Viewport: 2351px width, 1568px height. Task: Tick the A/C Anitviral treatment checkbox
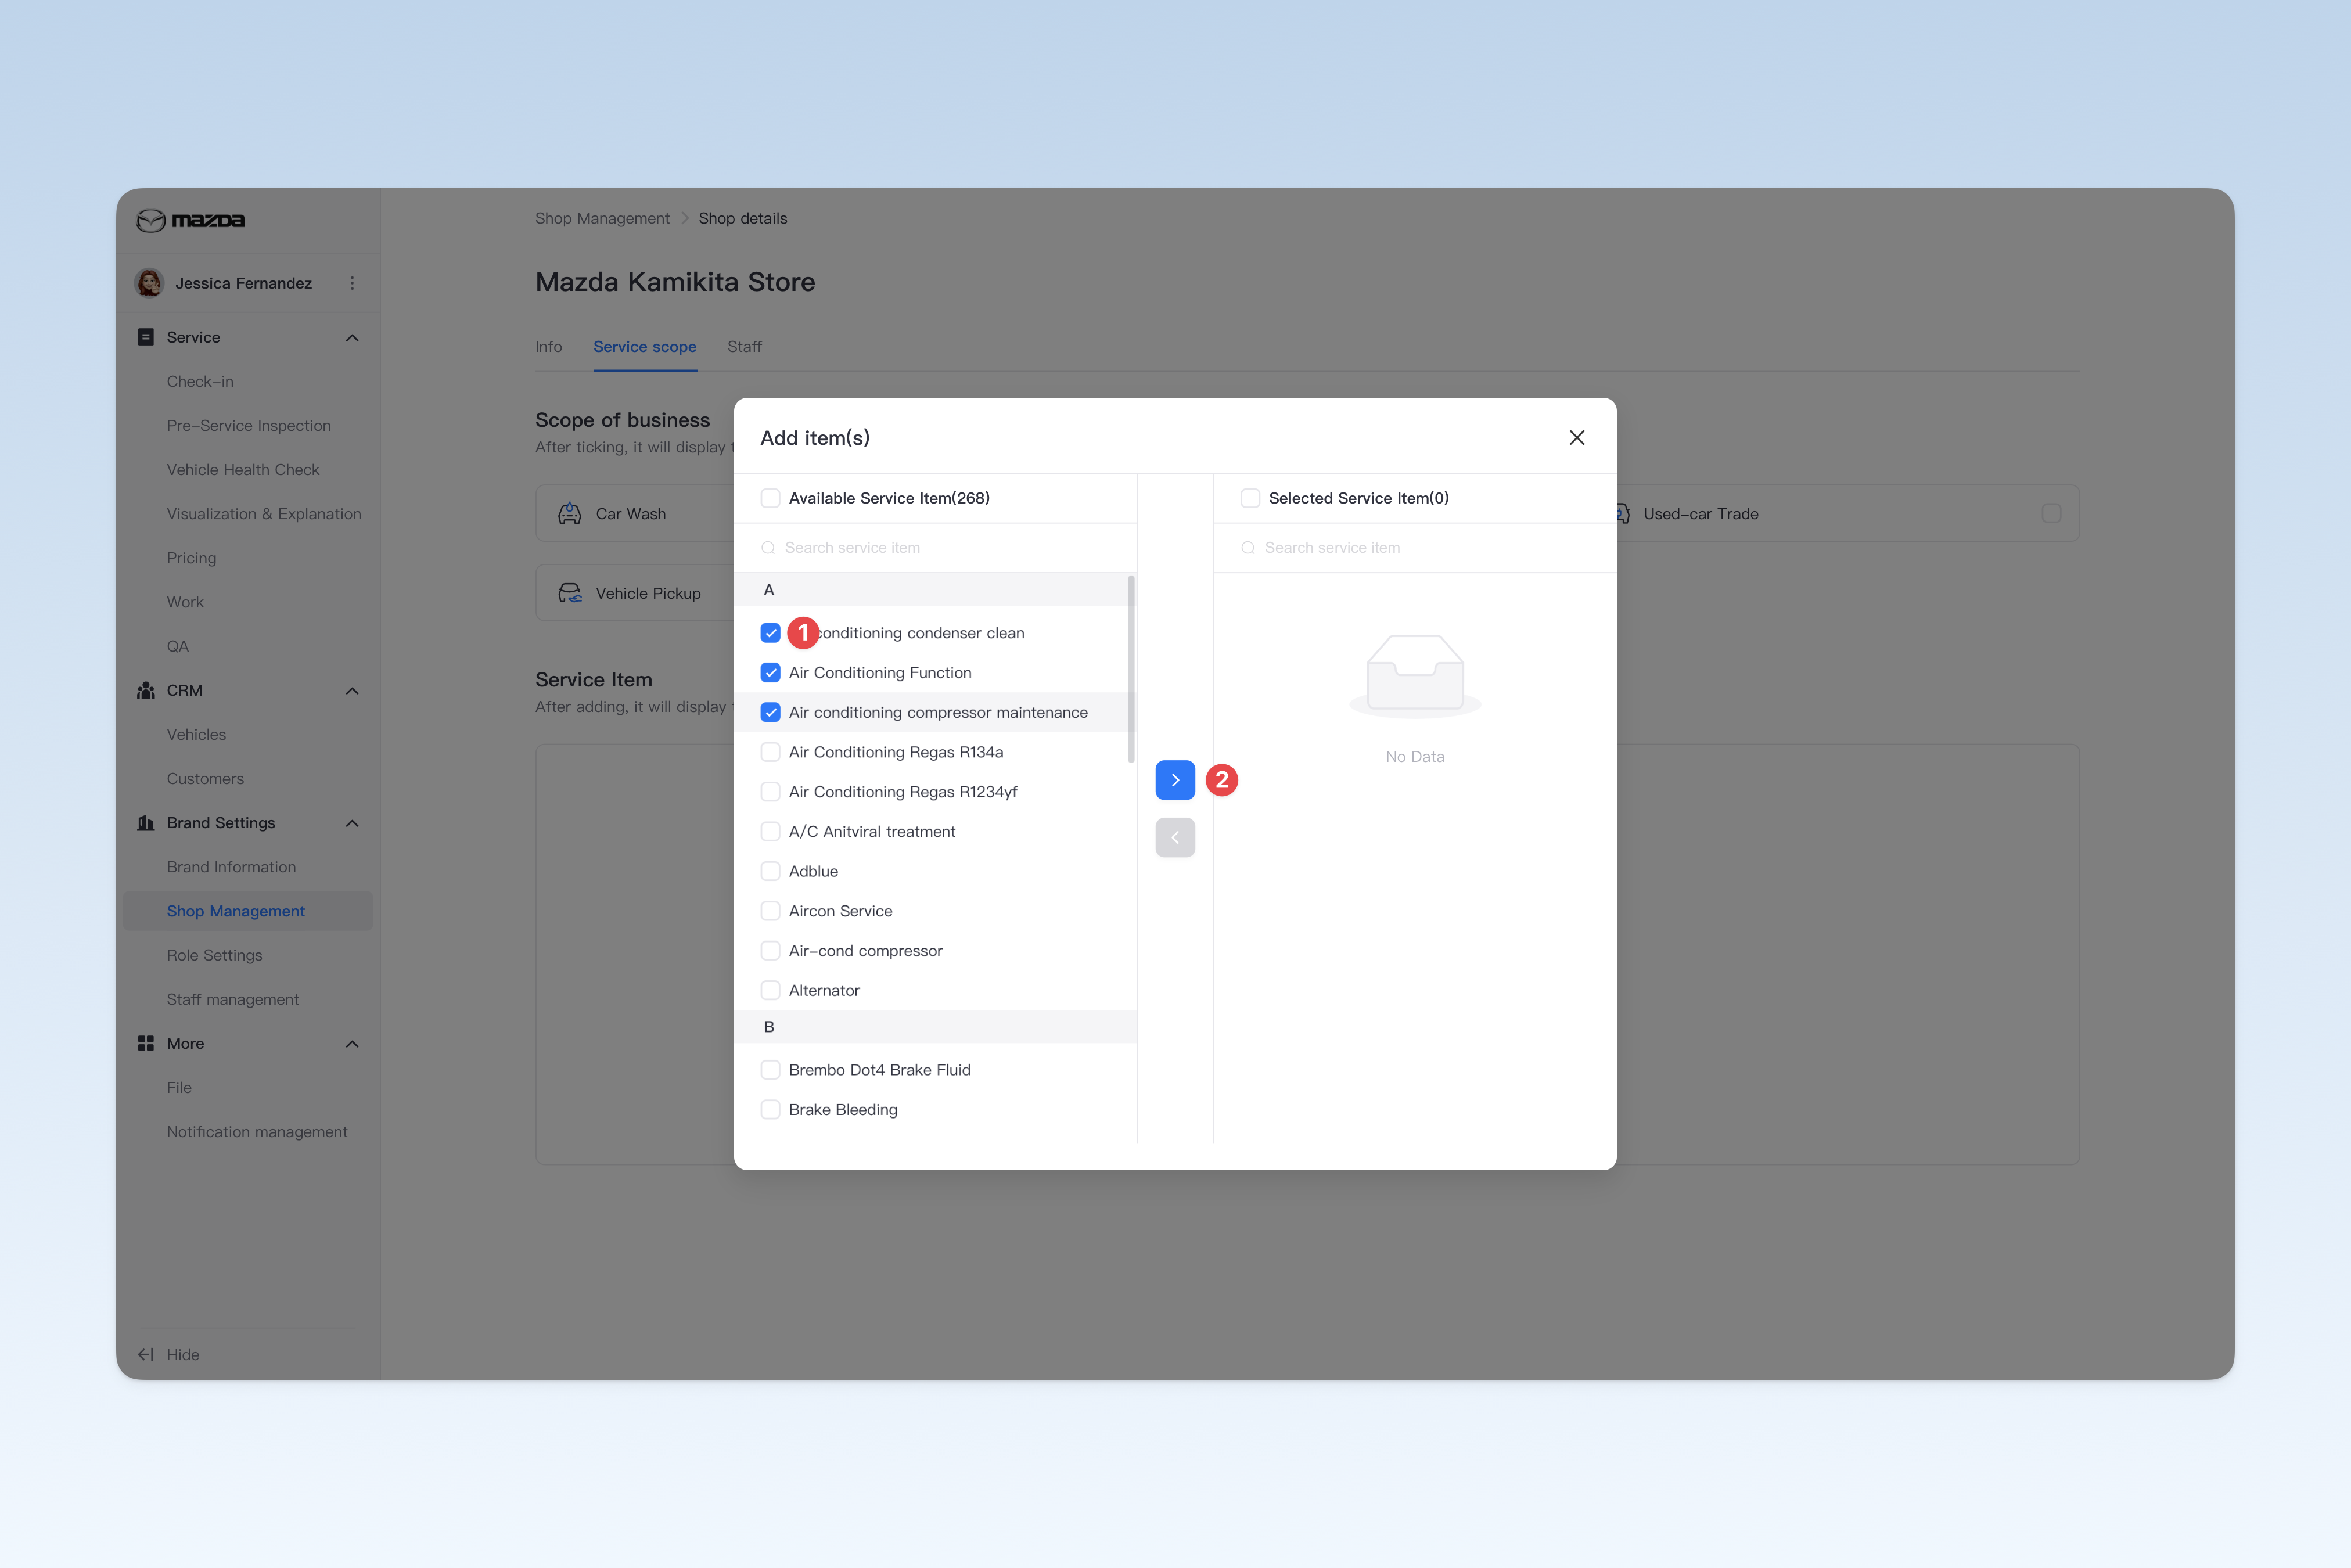click(770, 831)
